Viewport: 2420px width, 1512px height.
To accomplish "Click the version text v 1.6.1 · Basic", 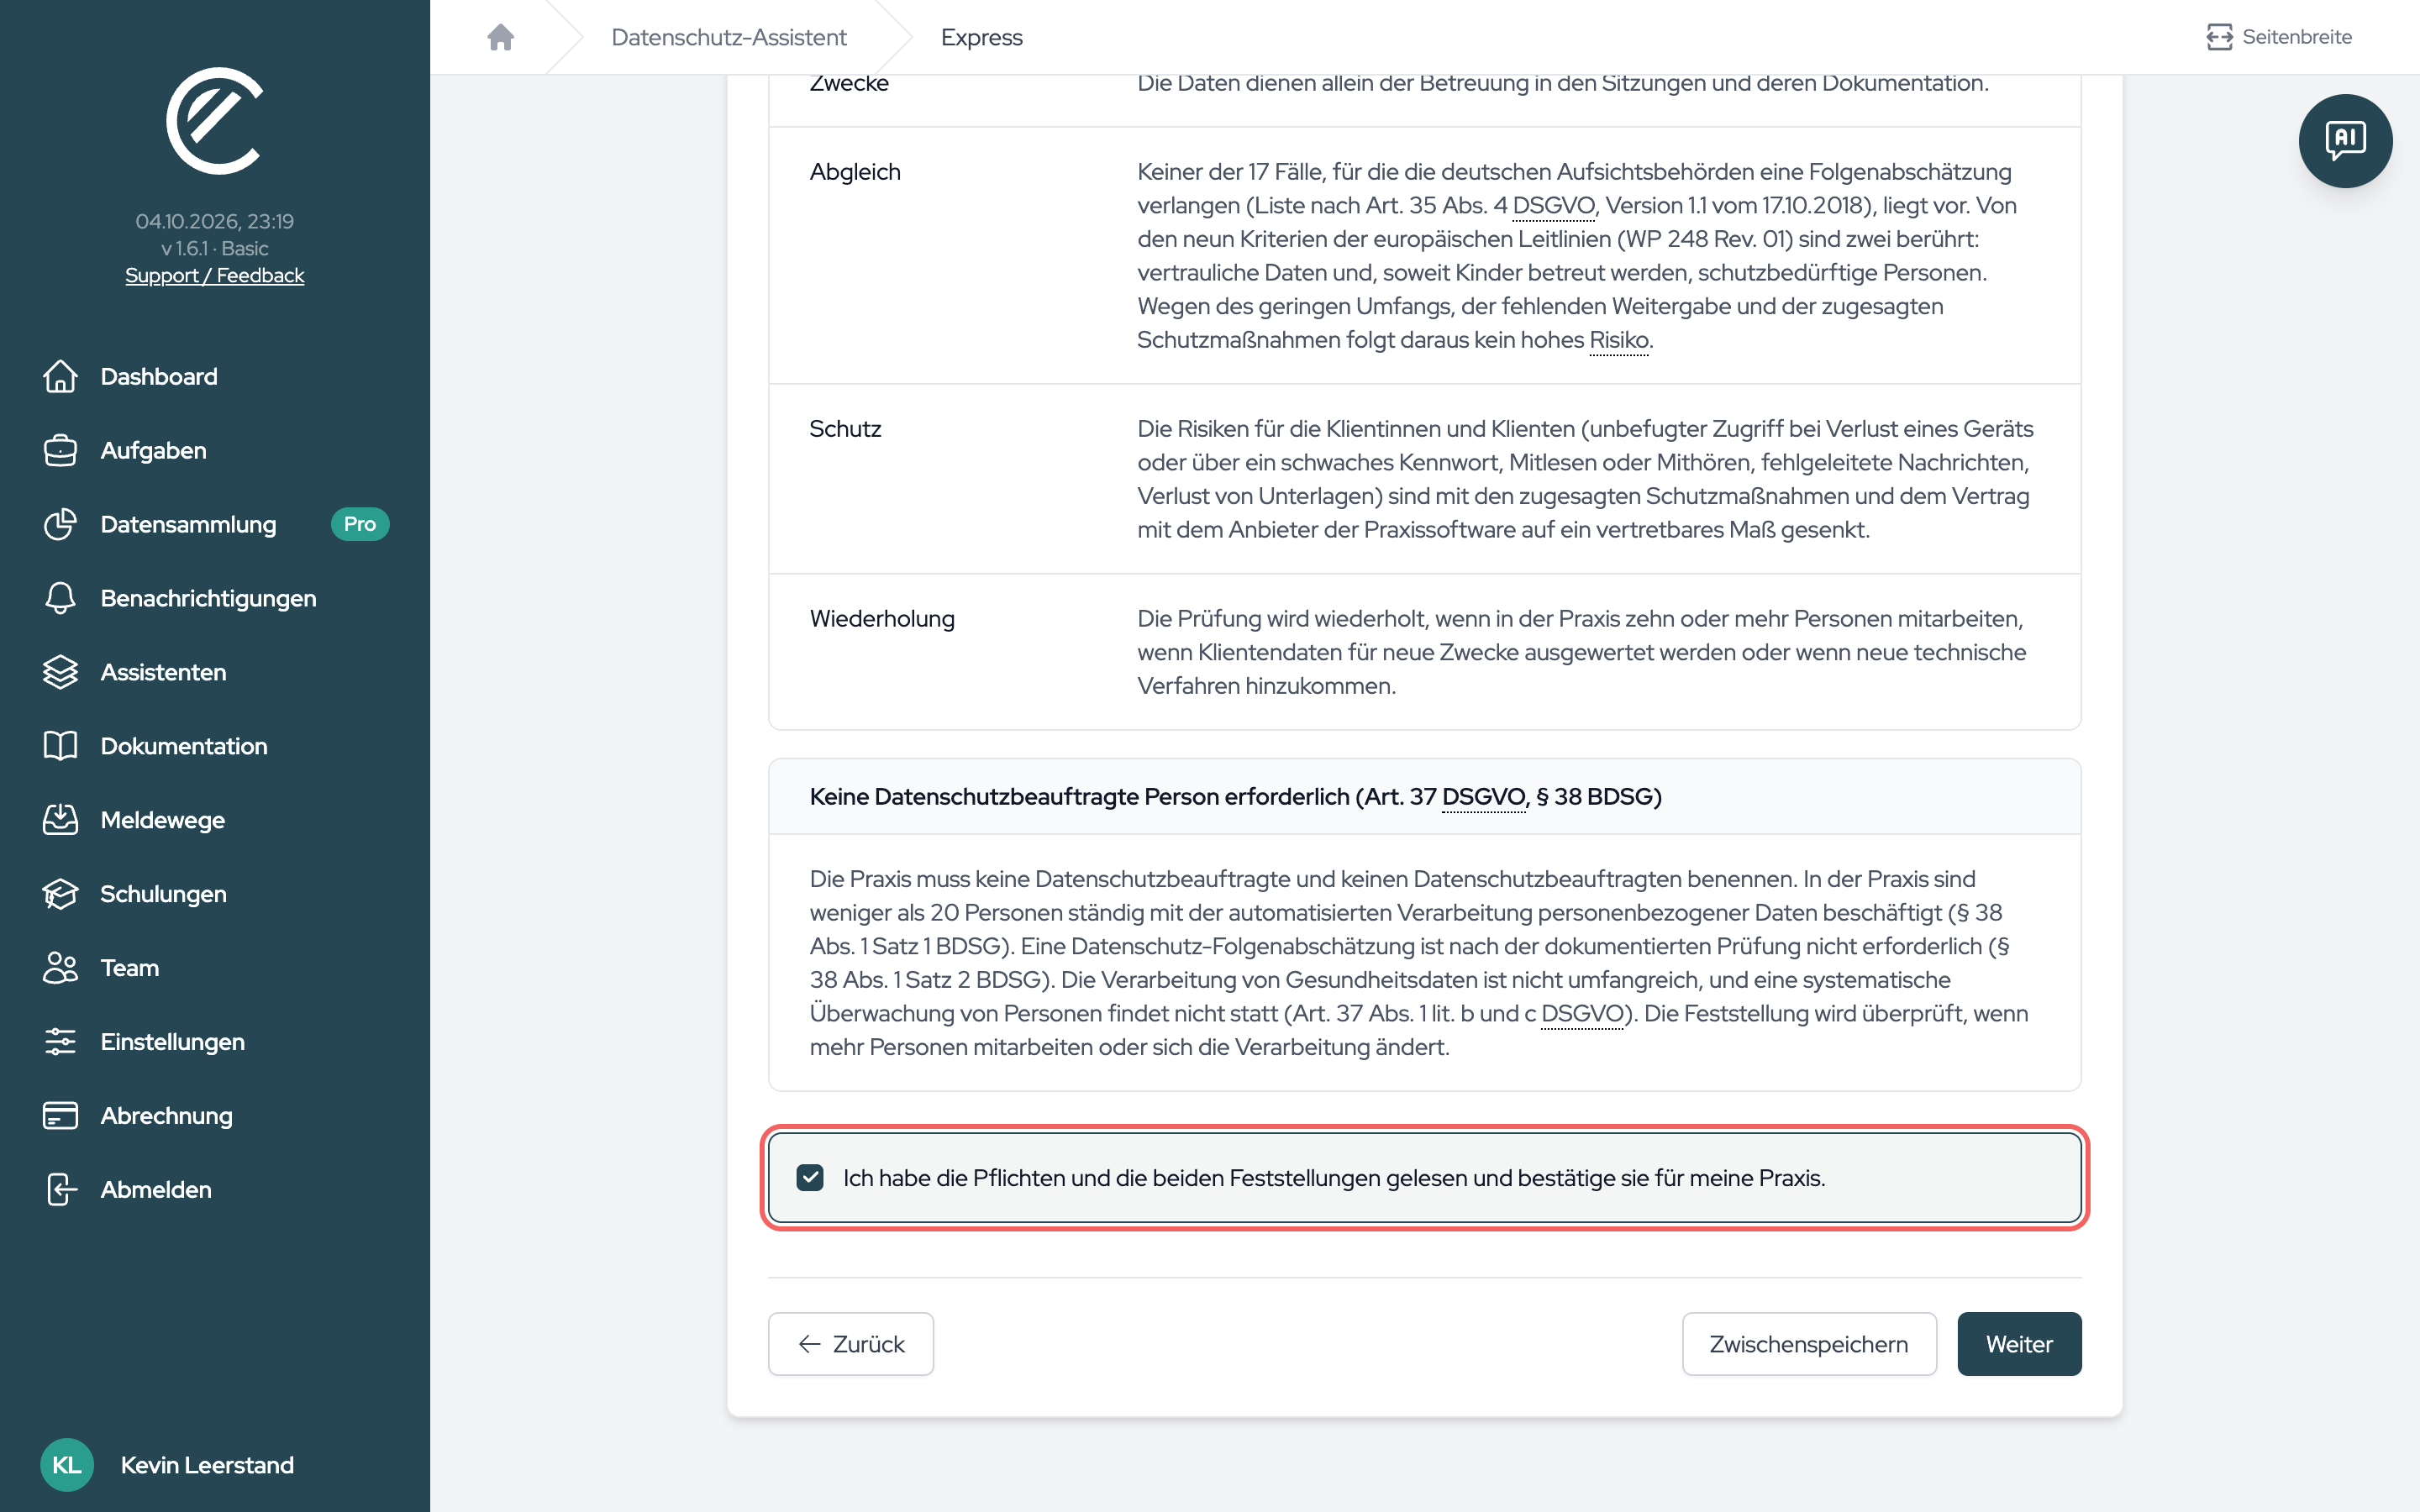I will coord(214,248).
